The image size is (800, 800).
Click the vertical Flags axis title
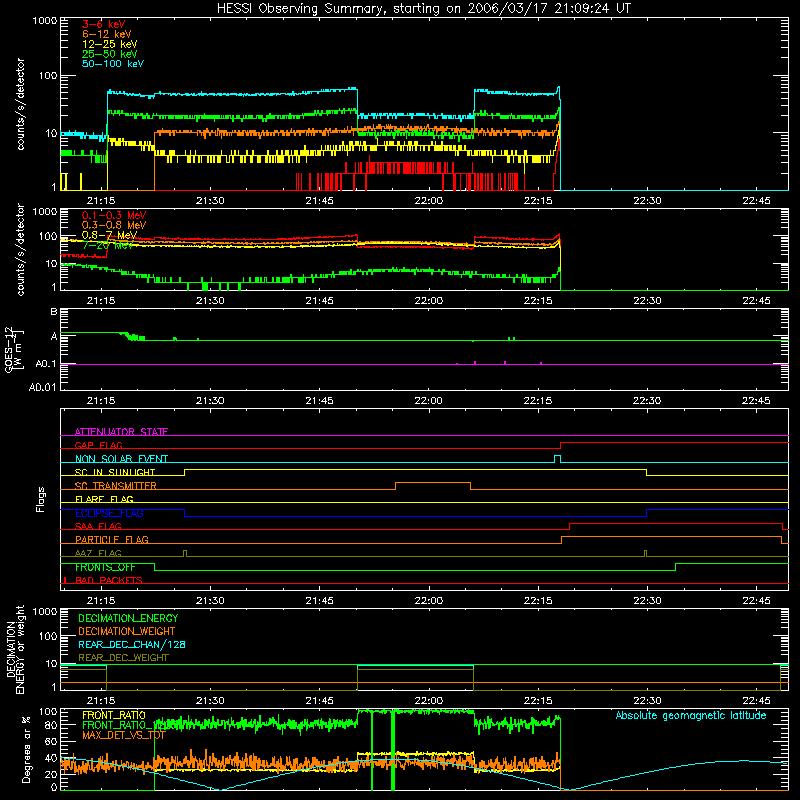click(41, 499)
